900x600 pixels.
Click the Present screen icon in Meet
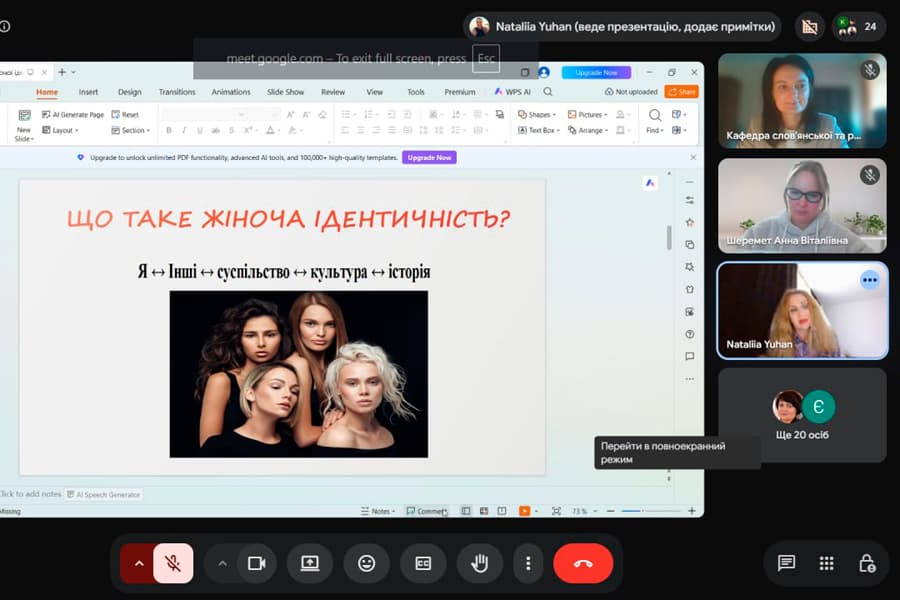click(x=310, y=563)
